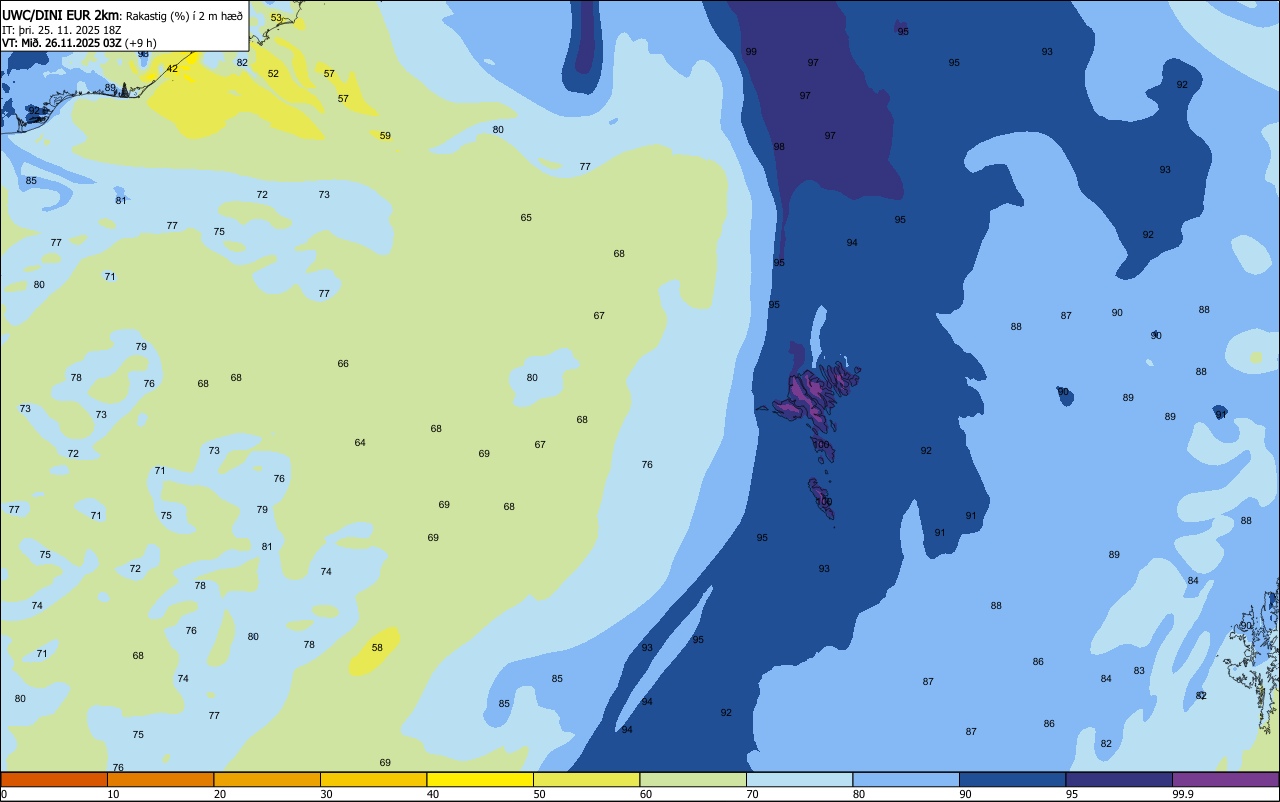Pick the 60–70 light green legend swatch
The width and height of the screenshot is (1280, 802).
693,779
